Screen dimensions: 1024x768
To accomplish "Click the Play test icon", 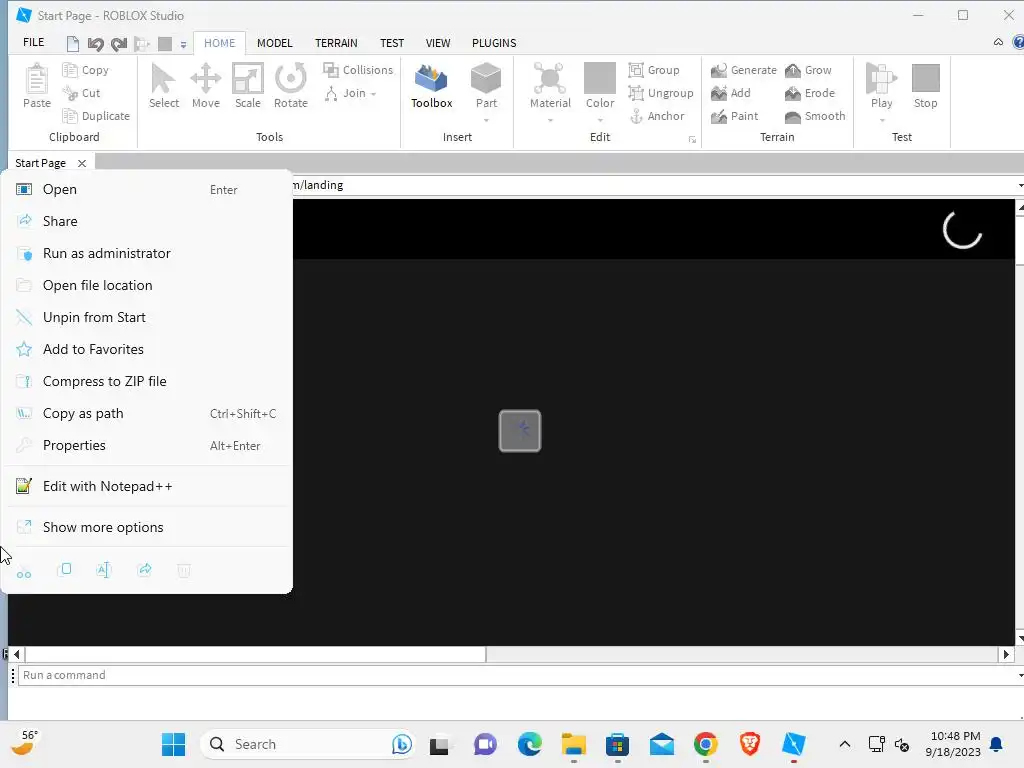I will (881, 78).
